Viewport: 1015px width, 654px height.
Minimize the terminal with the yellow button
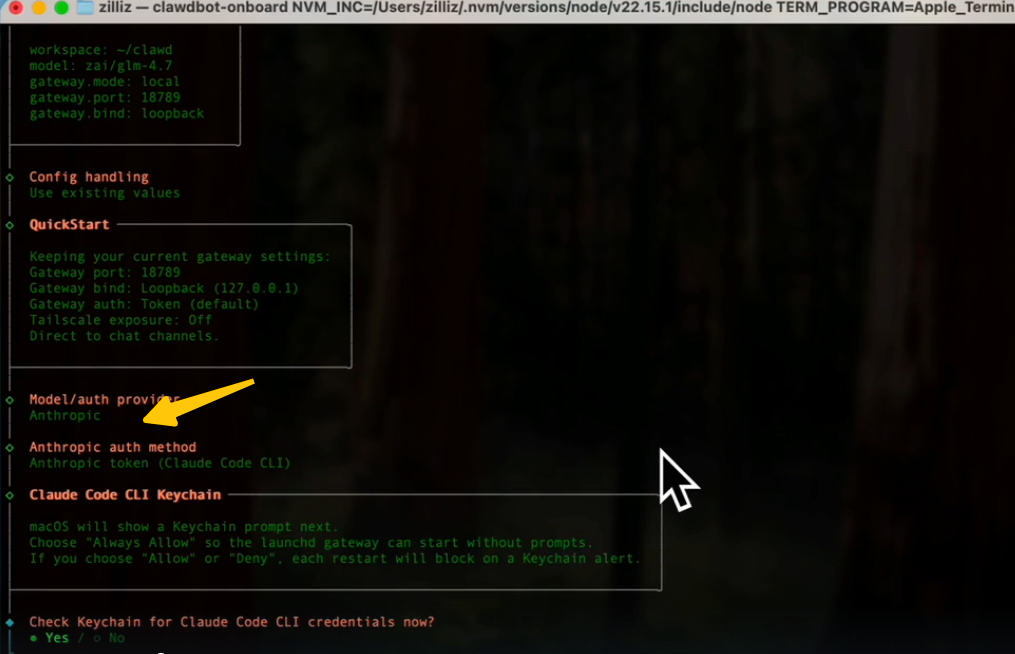click(x=39, y=8)
